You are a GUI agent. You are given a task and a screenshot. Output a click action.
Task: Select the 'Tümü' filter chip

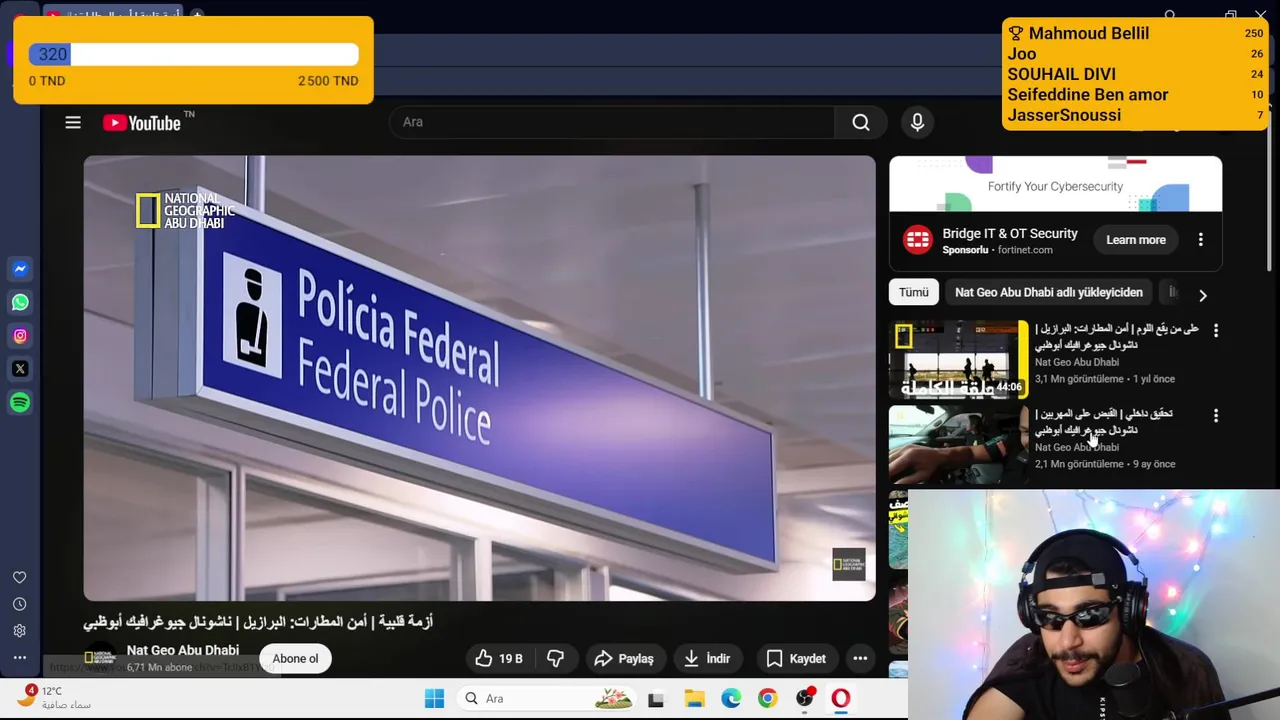pos(913,292)
